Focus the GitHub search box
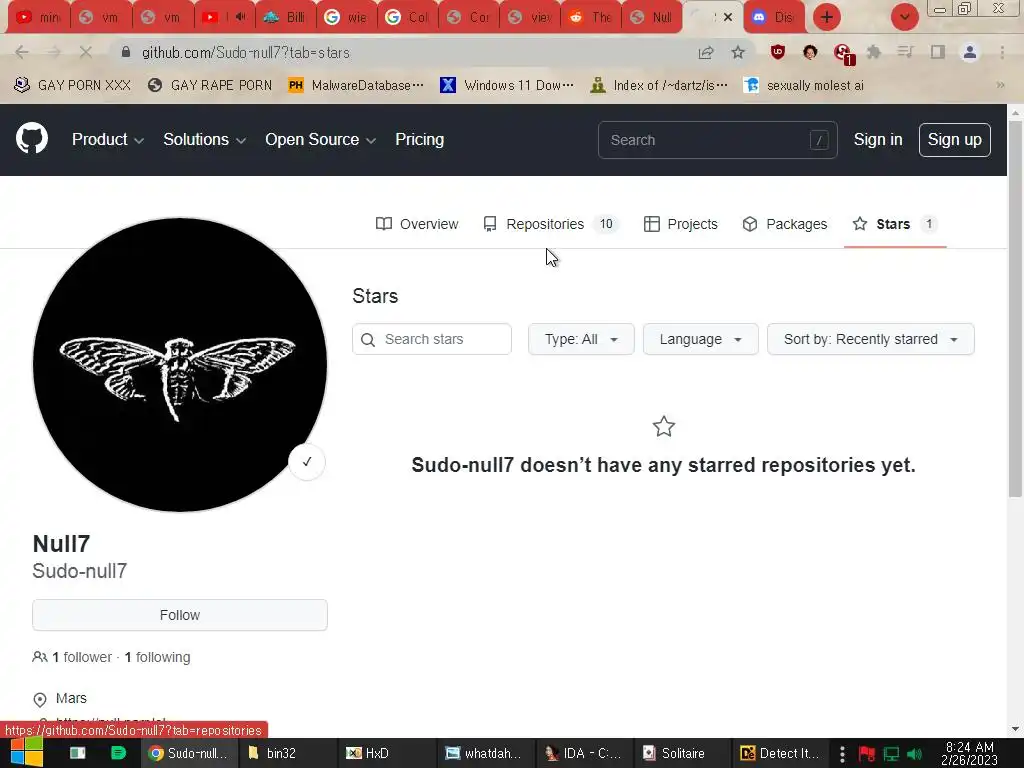The image size is (1024, 768). click(717, 140)
